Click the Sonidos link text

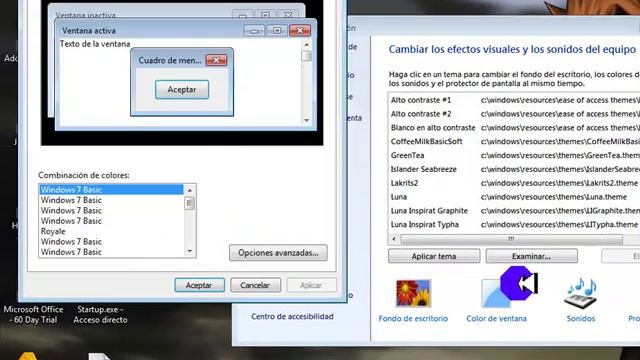click(580, 318)
